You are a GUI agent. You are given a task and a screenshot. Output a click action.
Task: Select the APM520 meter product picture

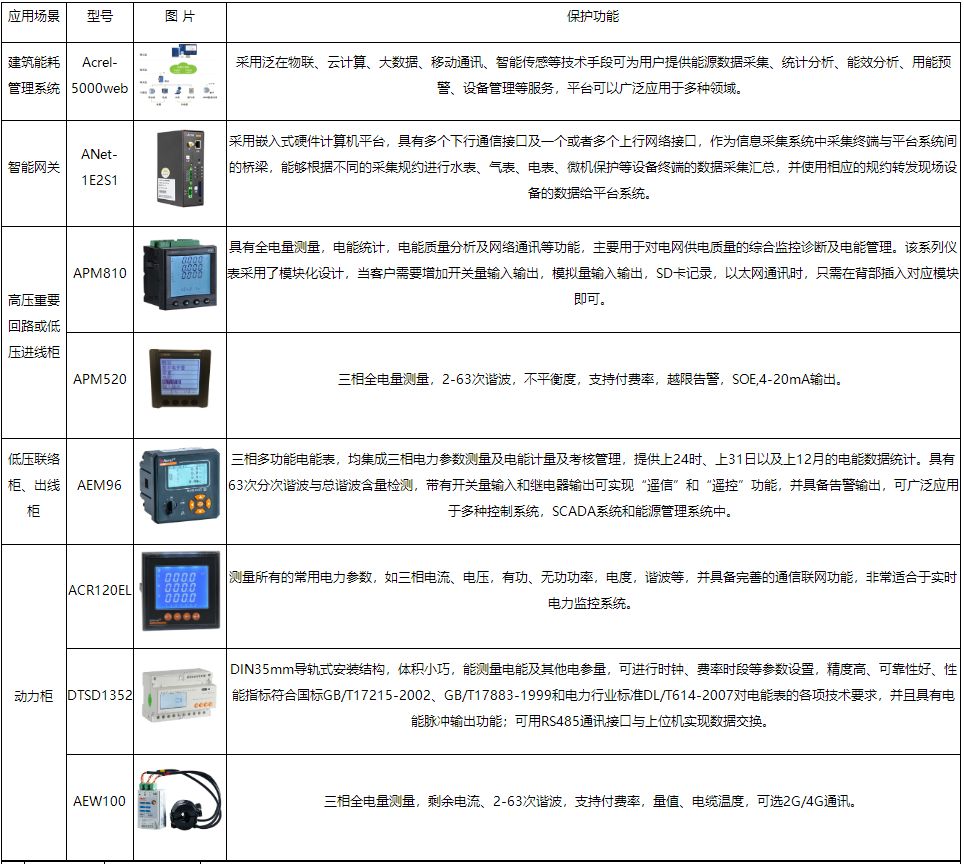coord(180,379)
